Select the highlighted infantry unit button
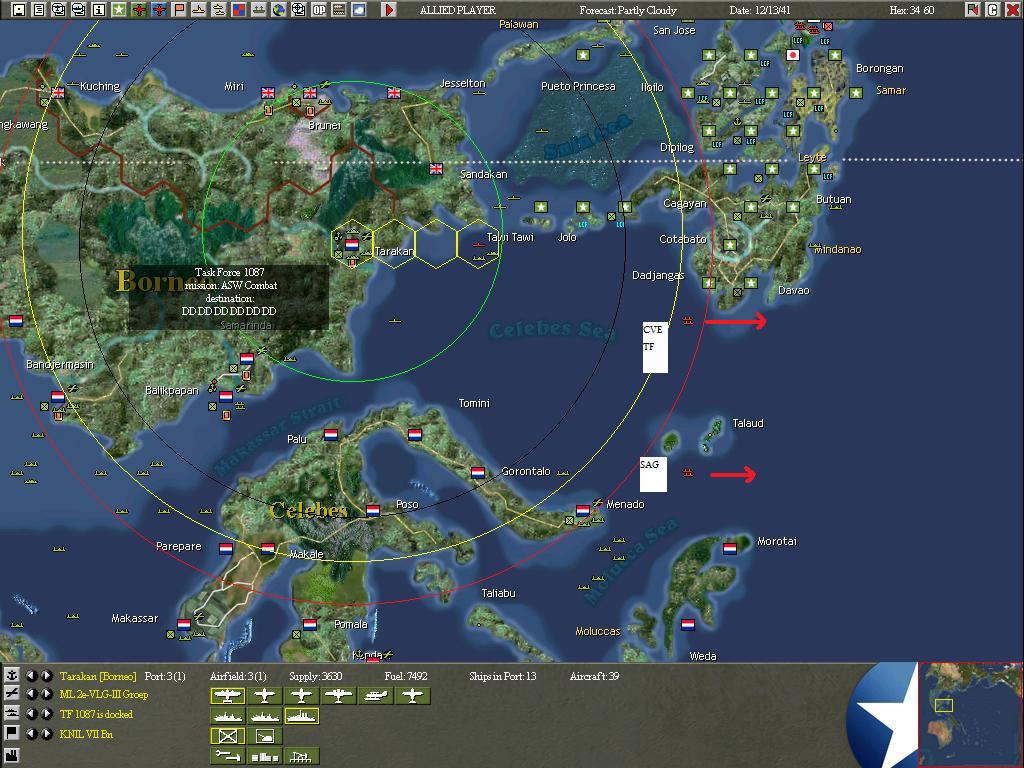This screenshot has height=768, width=1024. click(x=227, y=735)
